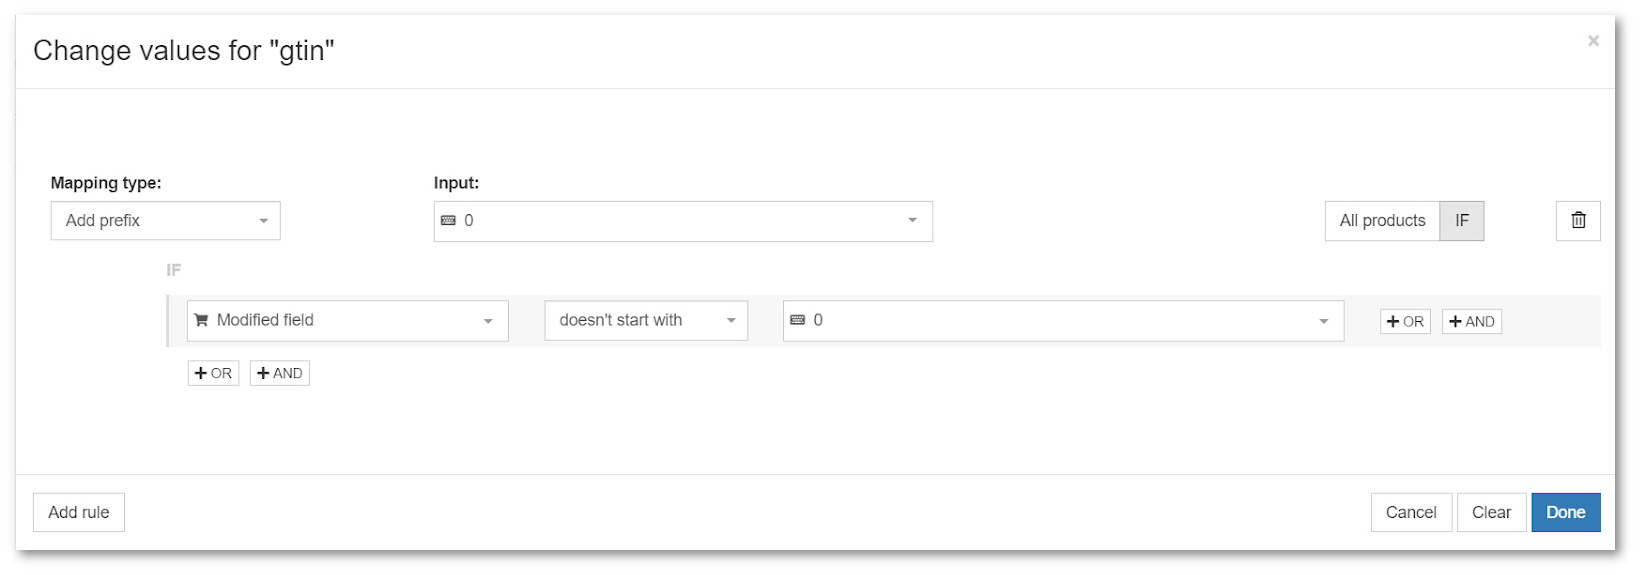Click the Add rule button

pyautogui.click(x=79, y=512)
